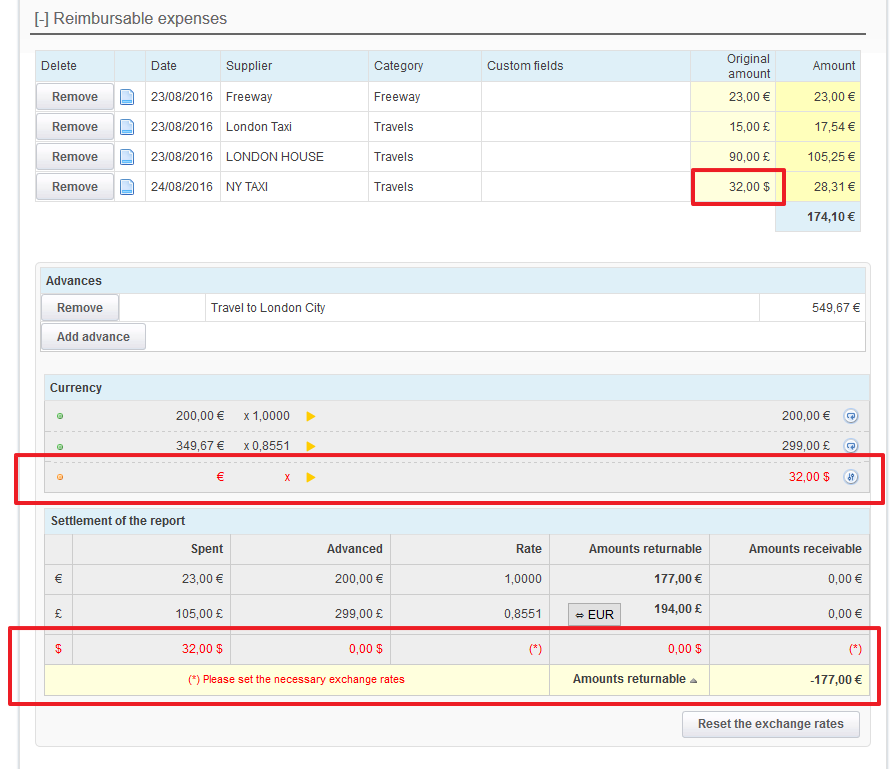Click the missing rate red x field

click(288, 477)
